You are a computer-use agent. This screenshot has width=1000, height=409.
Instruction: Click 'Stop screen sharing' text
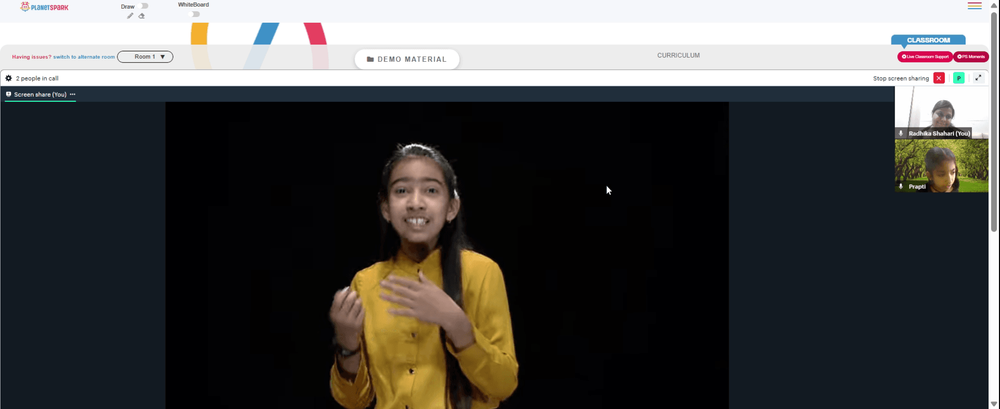click(901, 78)
